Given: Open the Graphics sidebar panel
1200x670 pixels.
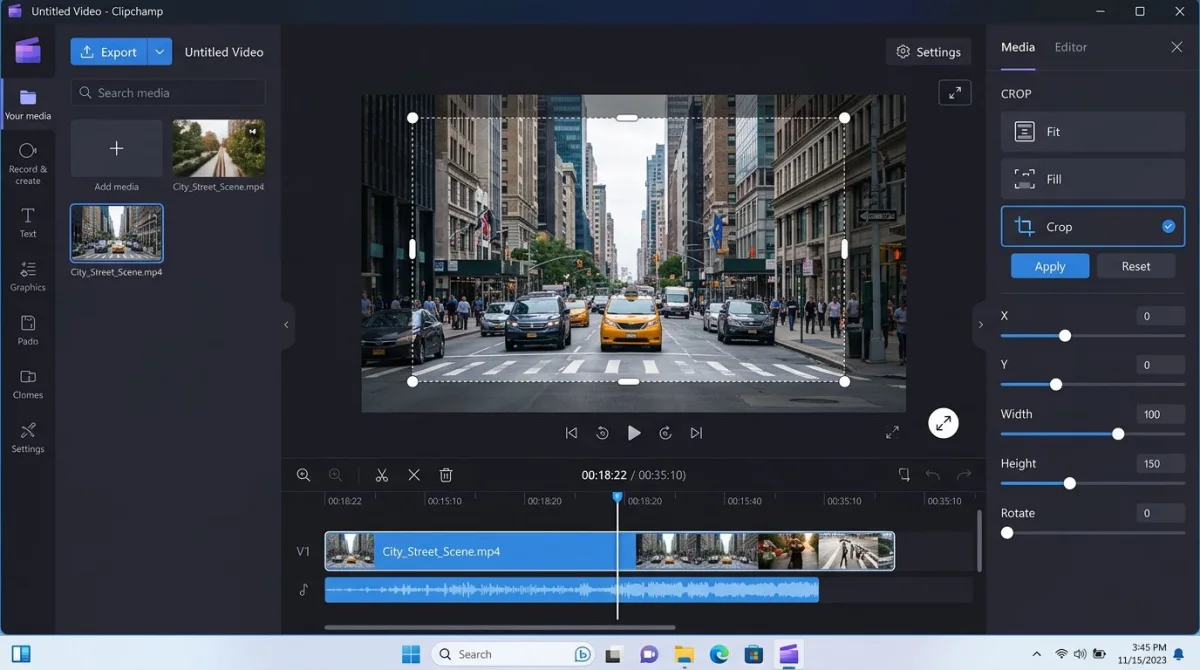Looking at the screenshot, I should [28, 276].
